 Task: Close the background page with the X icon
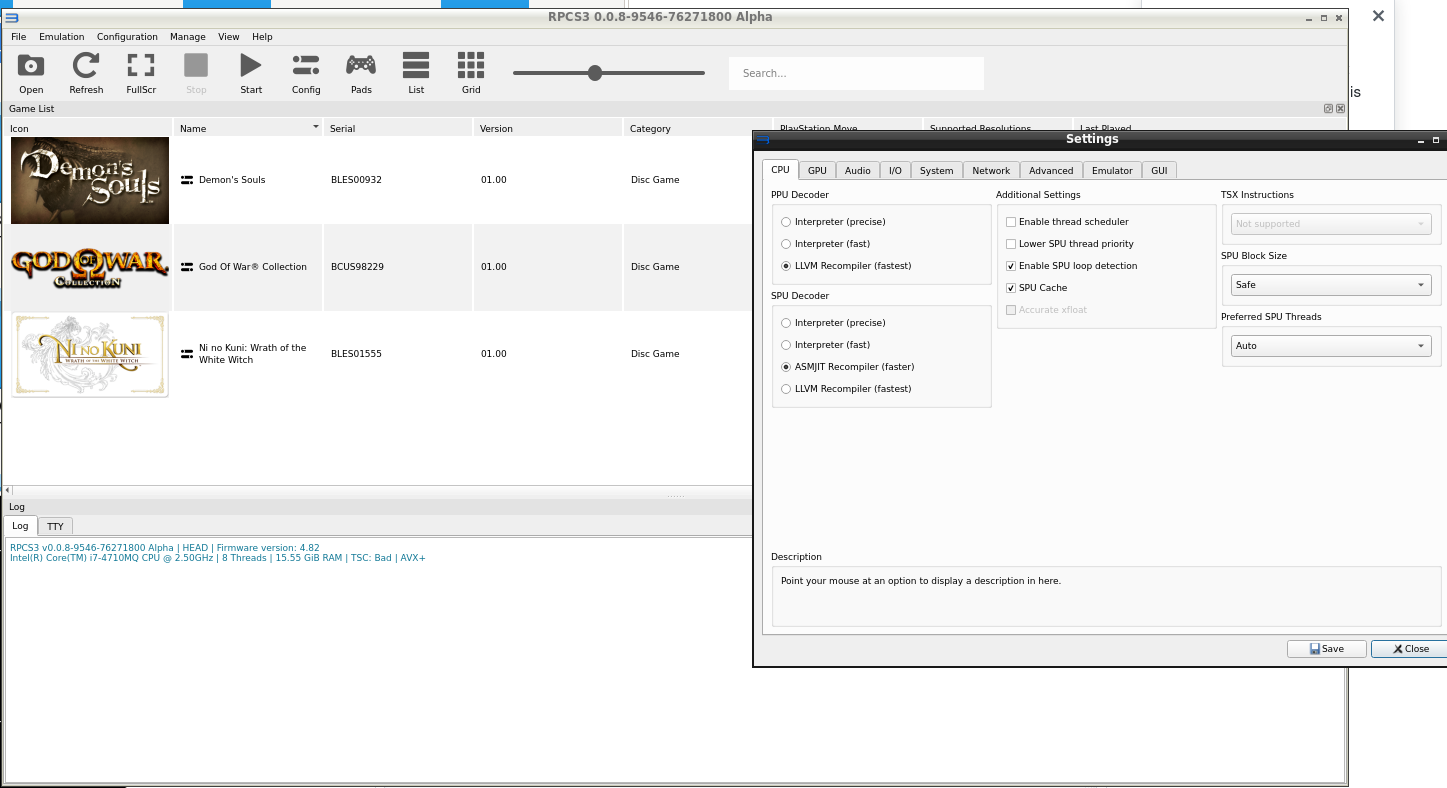click(x=1378, y=16)
